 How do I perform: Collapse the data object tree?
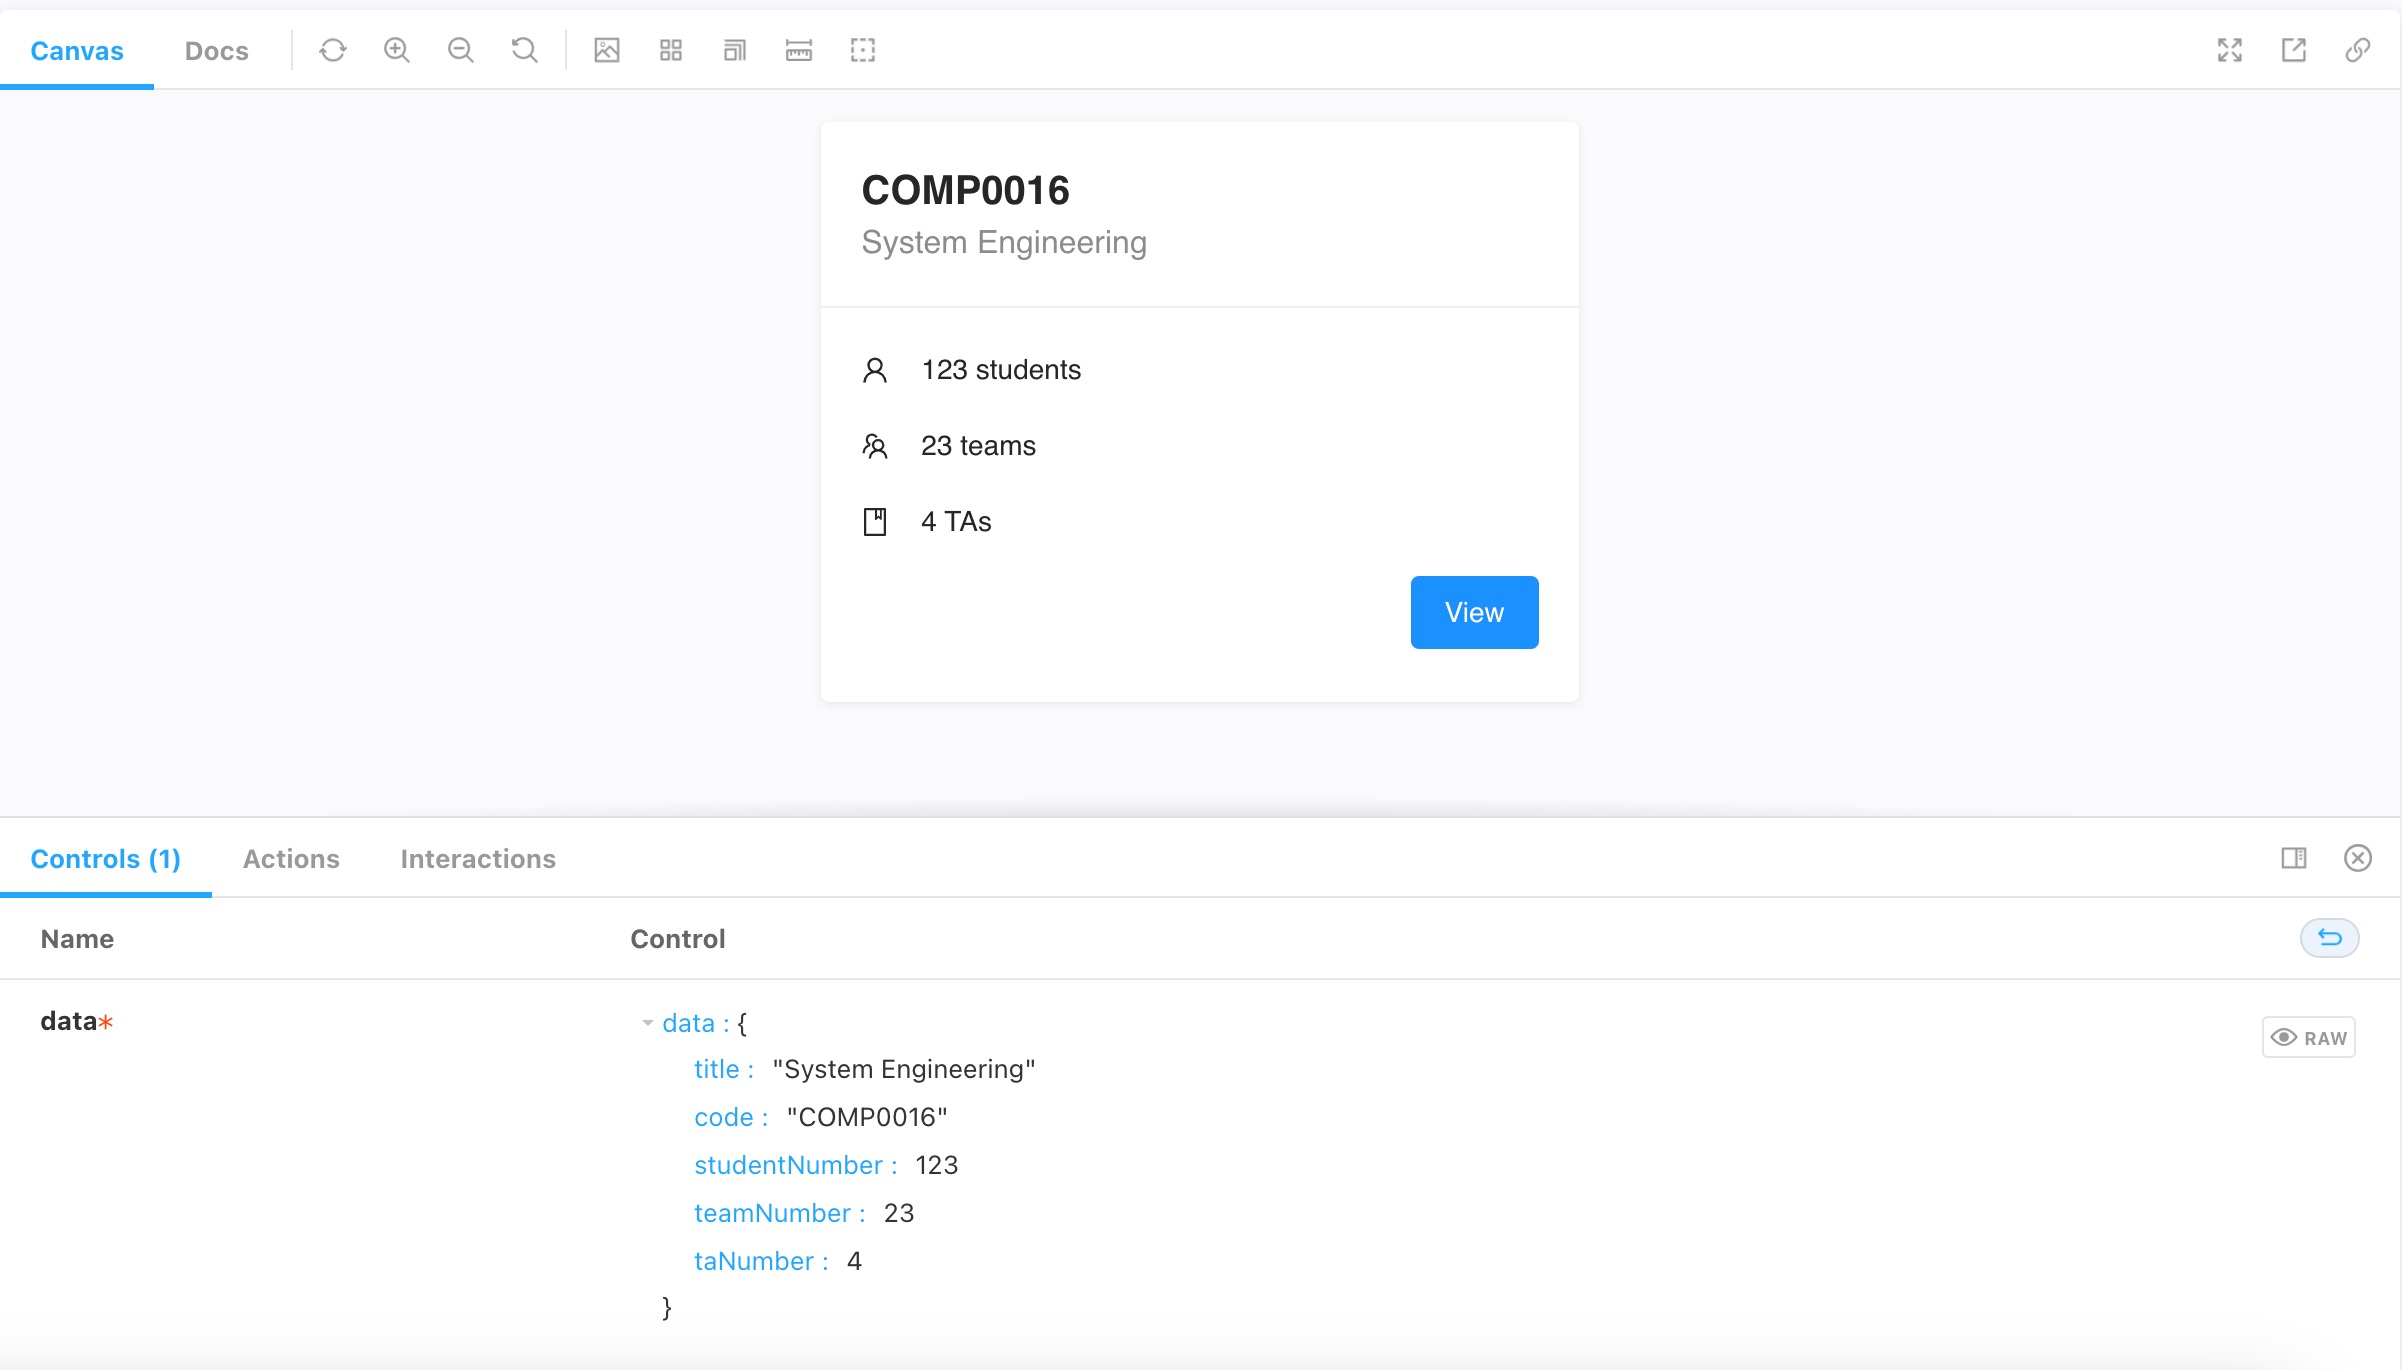point(648,1023)
